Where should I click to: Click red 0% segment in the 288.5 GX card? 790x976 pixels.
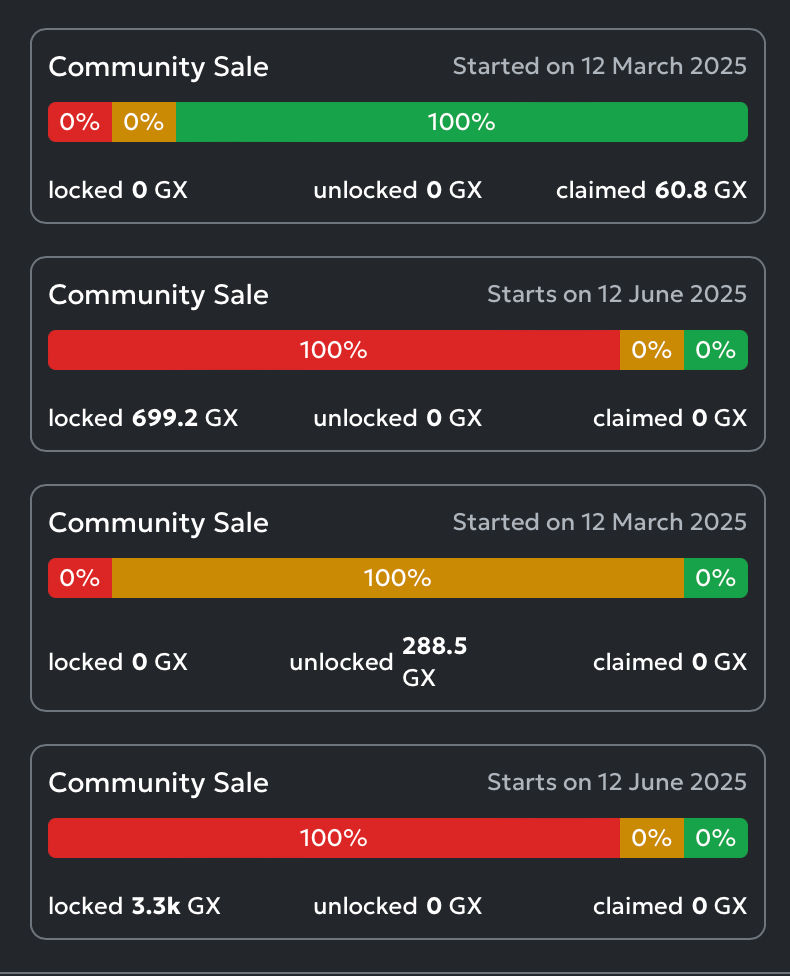click(x=80, y=578)
